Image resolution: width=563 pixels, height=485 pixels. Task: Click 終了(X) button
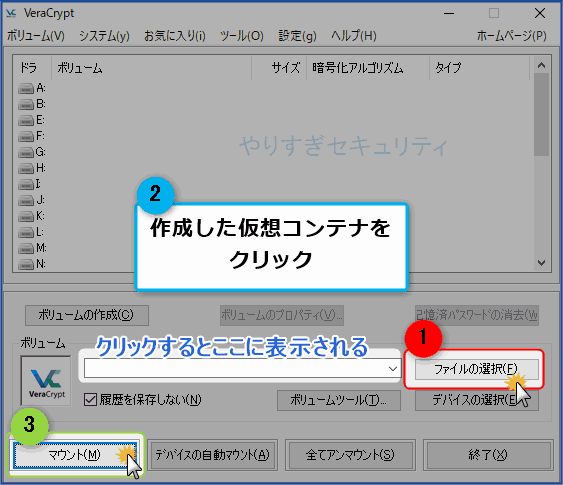pos(488,455)
